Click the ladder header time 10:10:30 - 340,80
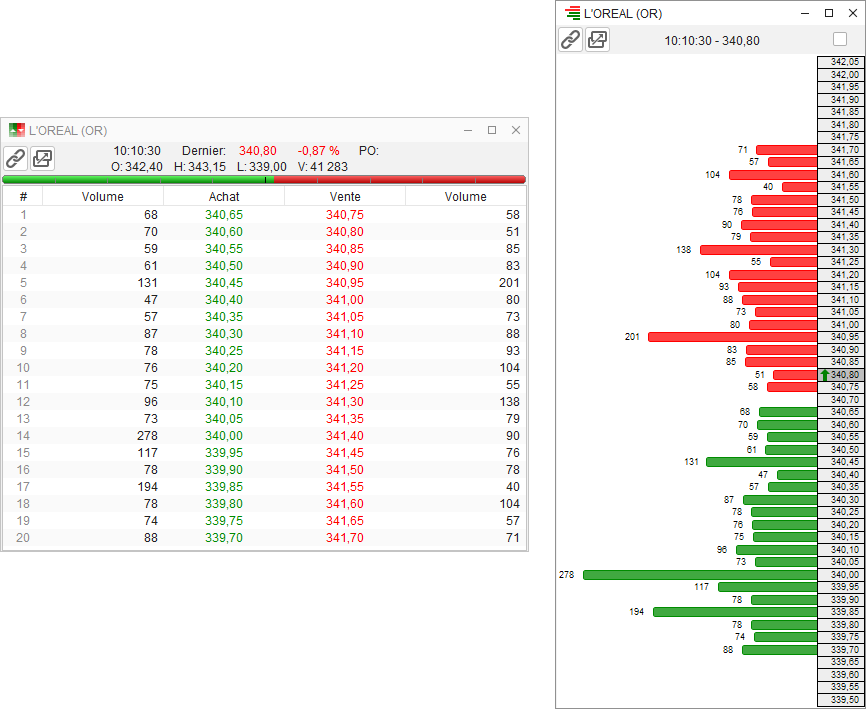 [712, 40]
